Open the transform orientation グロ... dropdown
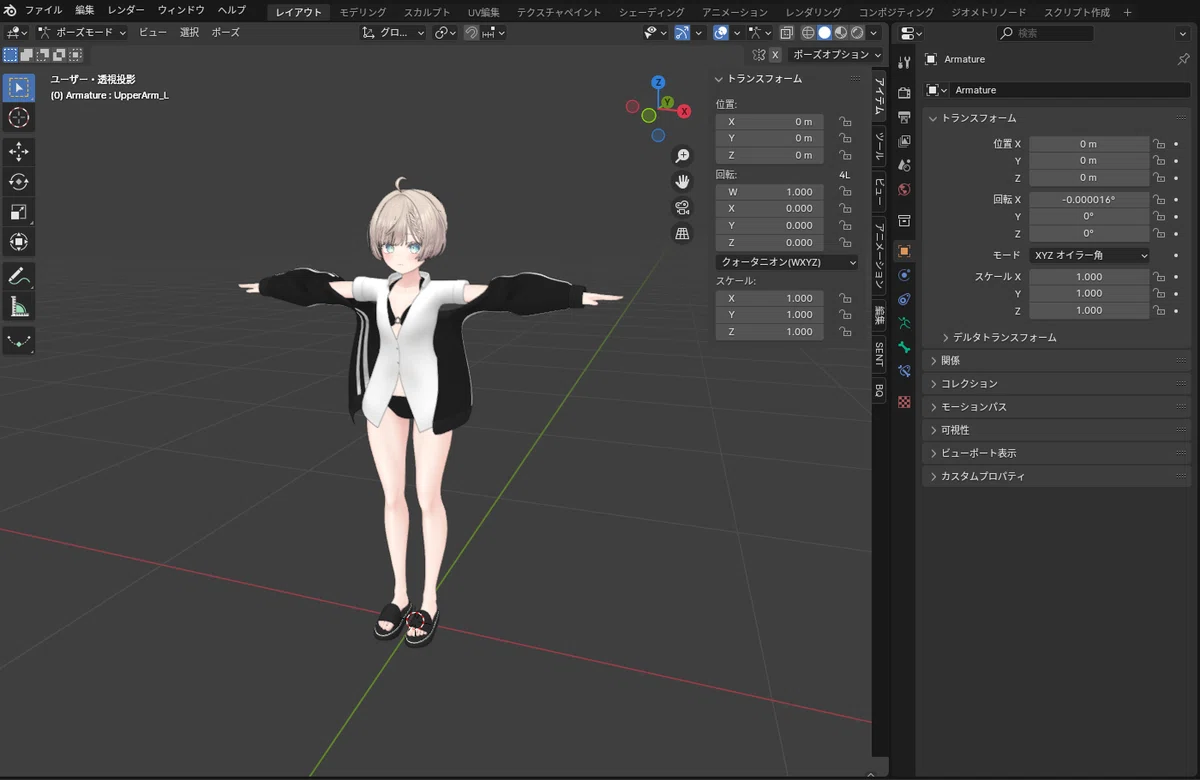 [393, 33]
